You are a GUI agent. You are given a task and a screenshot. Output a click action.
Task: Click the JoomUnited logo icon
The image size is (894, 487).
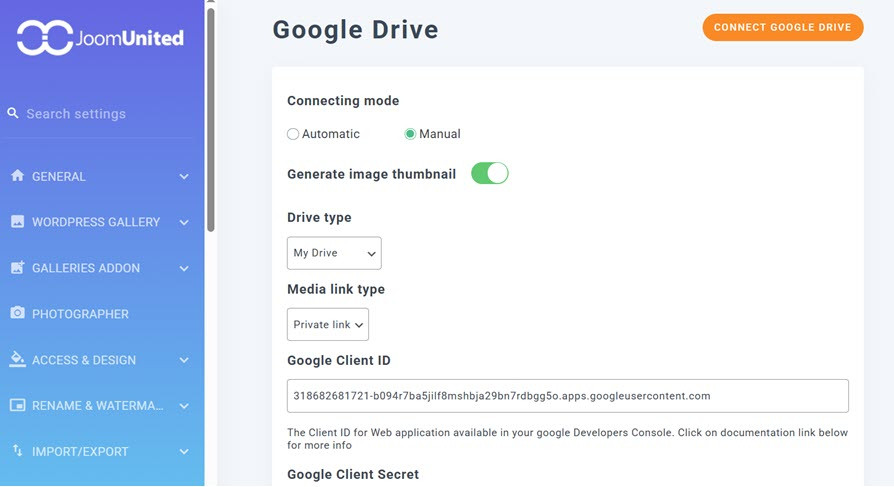45,38
